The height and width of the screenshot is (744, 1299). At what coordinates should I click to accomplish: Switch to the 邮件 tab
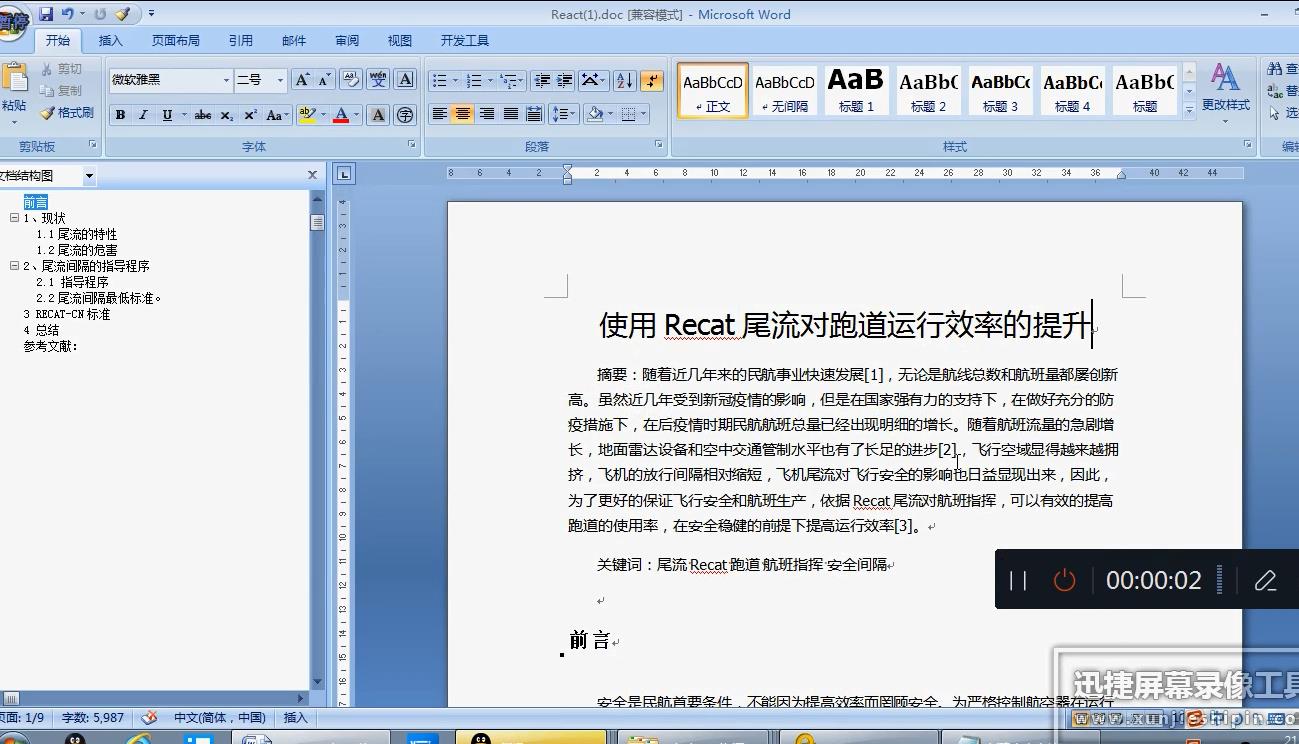[294, 41]
